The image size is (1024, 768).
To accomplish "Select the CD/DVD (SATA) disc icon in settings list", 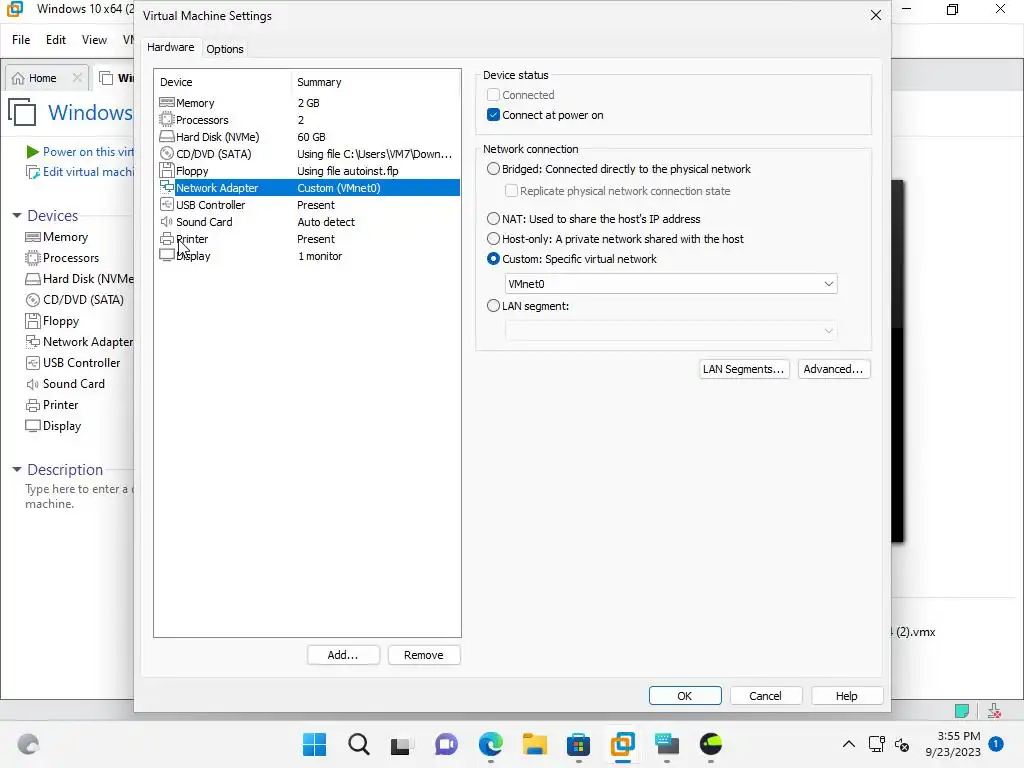I will [167, 153].
